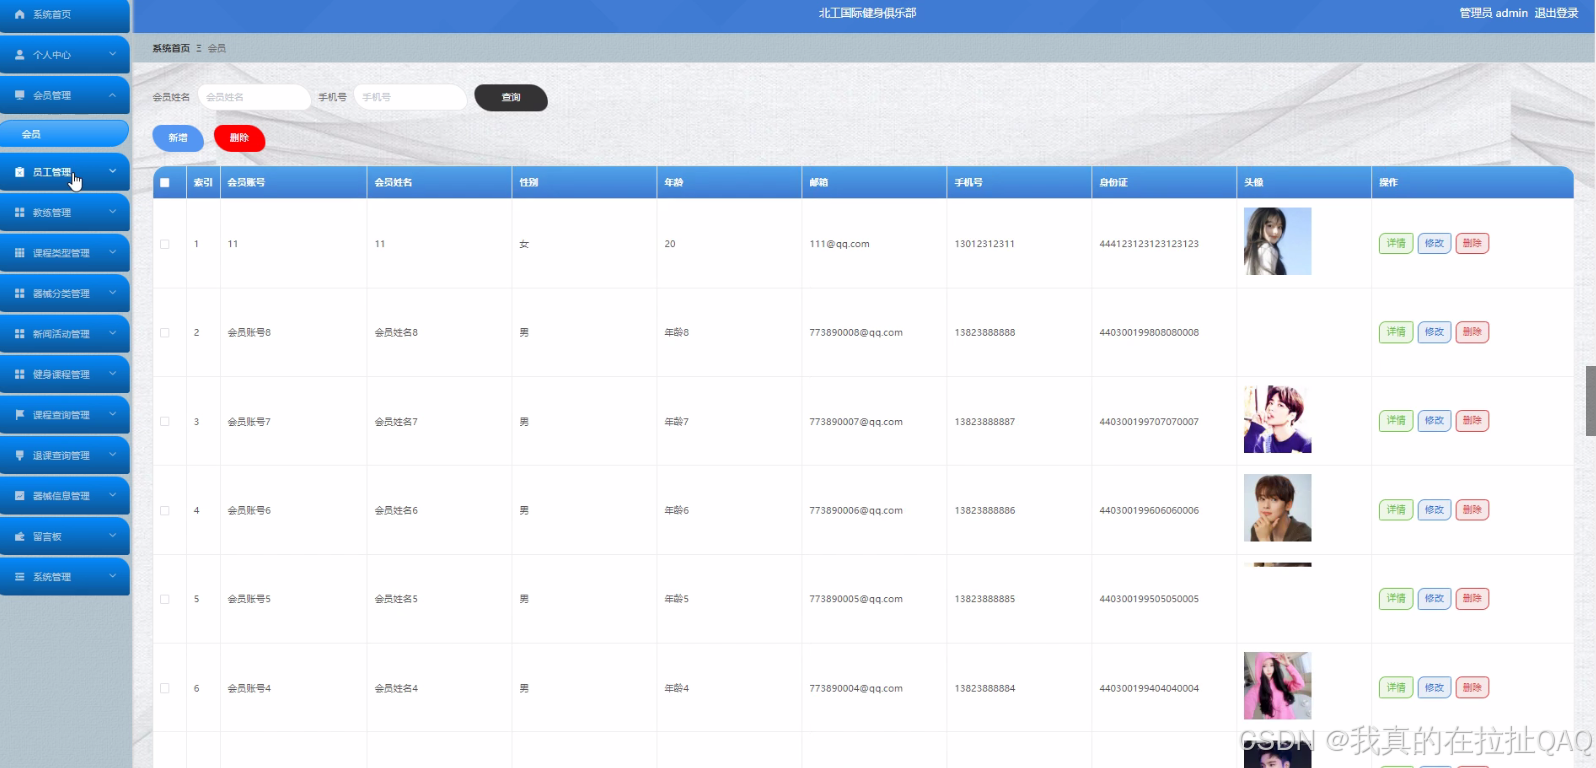
Task: Click the table icon beside 课程类型管理
Action: (19, 253)
